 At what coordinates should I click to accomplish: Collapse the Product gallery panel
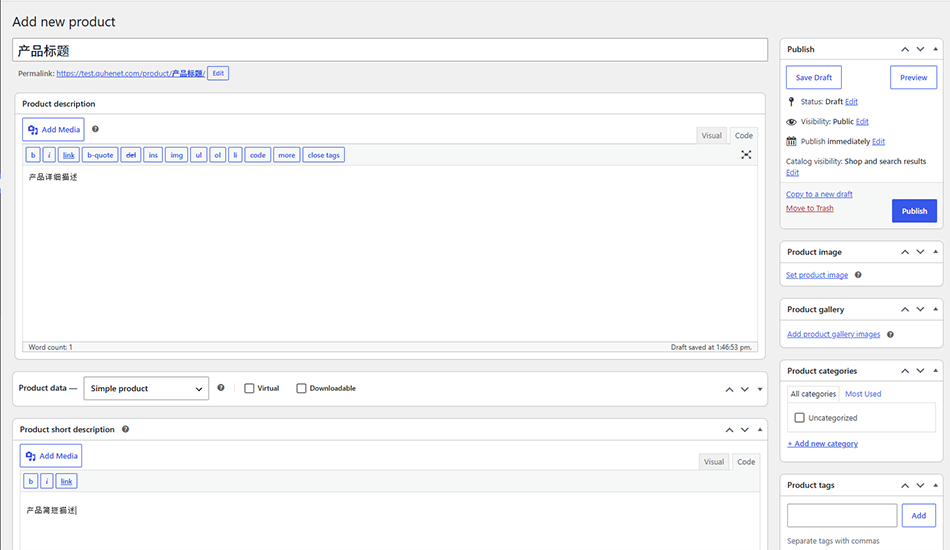tap(935, 309)
